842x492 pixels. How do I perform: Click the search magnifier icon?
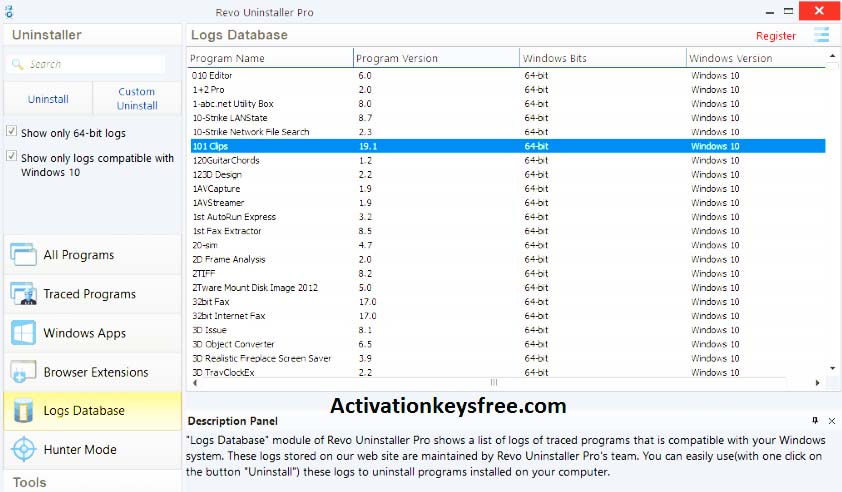coord(18,64)
